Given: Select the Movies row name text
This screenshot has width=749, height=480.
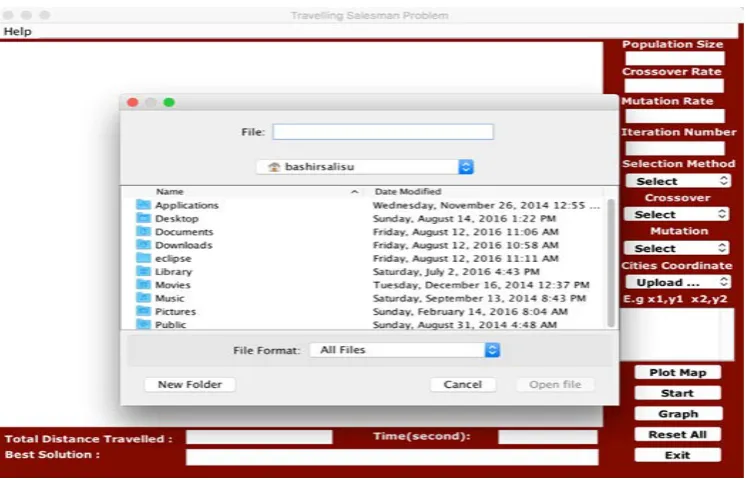Looking at the screenshot, I should (173, 285).
